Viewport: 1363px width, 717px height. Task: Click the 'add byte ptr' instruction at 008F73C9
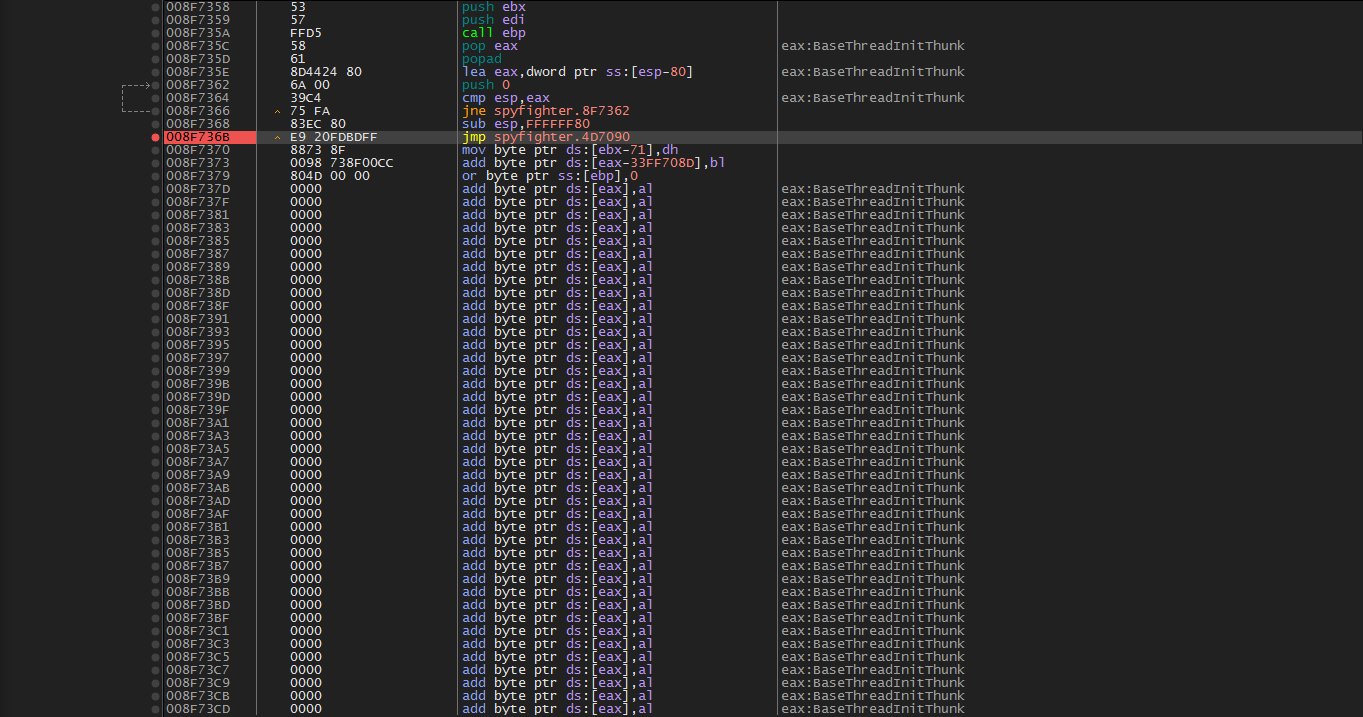(557, 683)
